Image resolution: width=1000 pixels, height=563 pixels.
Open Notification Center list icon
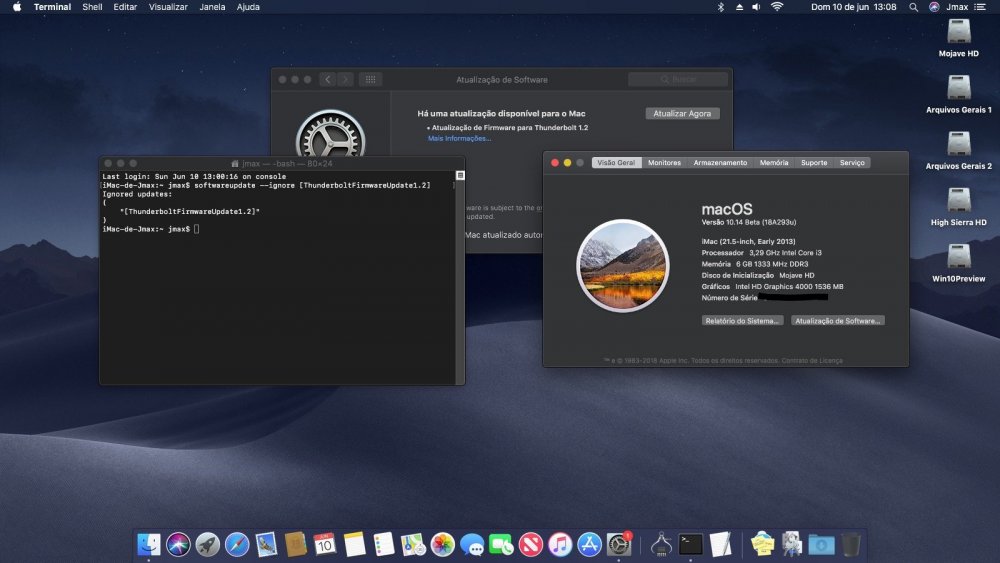(x=980, y=7)
